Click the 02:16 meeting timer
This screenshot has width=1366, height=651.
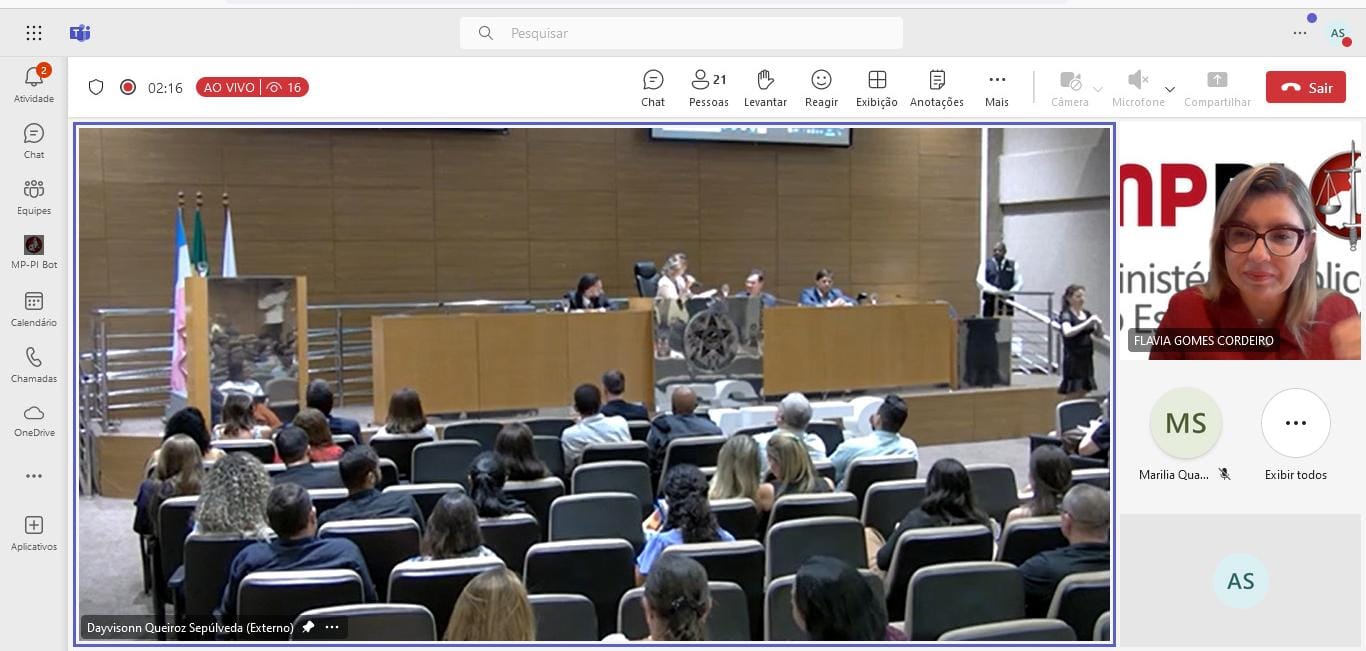pyautogui.click(x=165, y=88)
